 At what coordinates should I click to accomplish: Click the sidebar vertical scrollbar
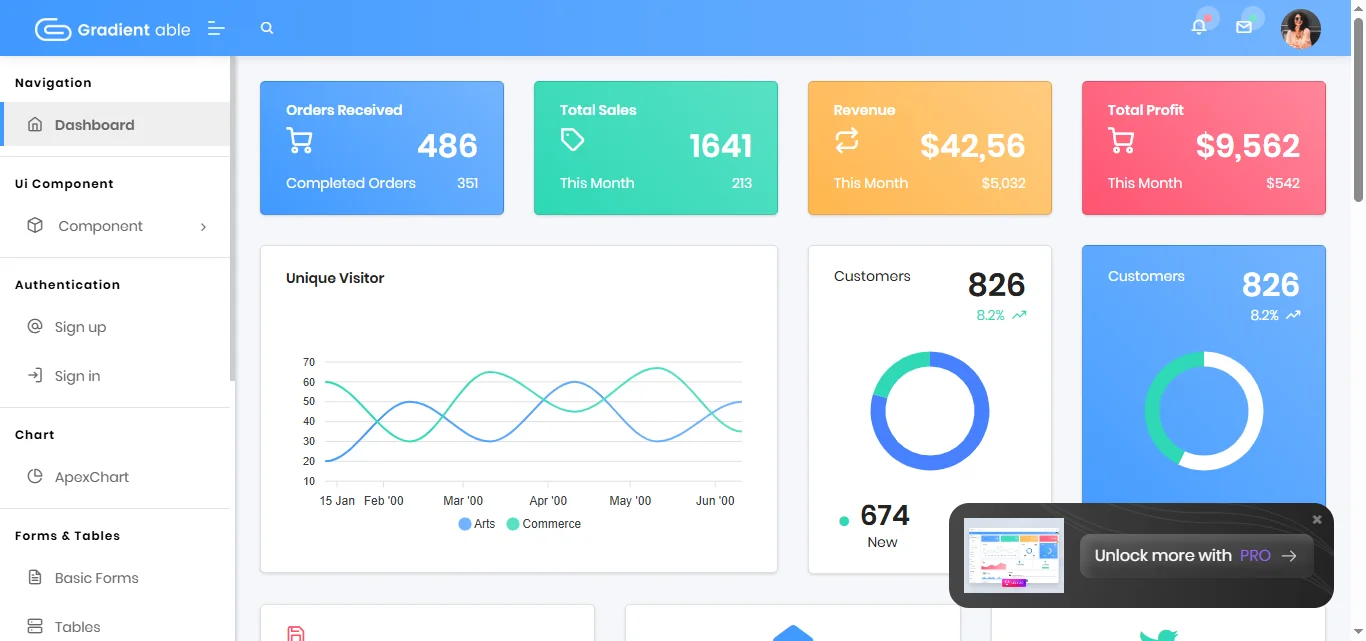233,218
